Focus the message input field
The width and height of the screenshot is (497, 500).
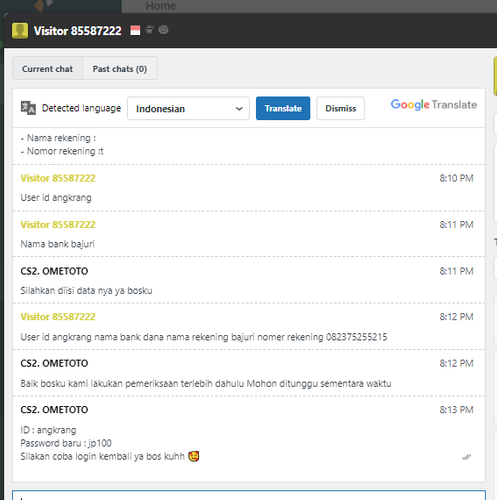[249, 495]
